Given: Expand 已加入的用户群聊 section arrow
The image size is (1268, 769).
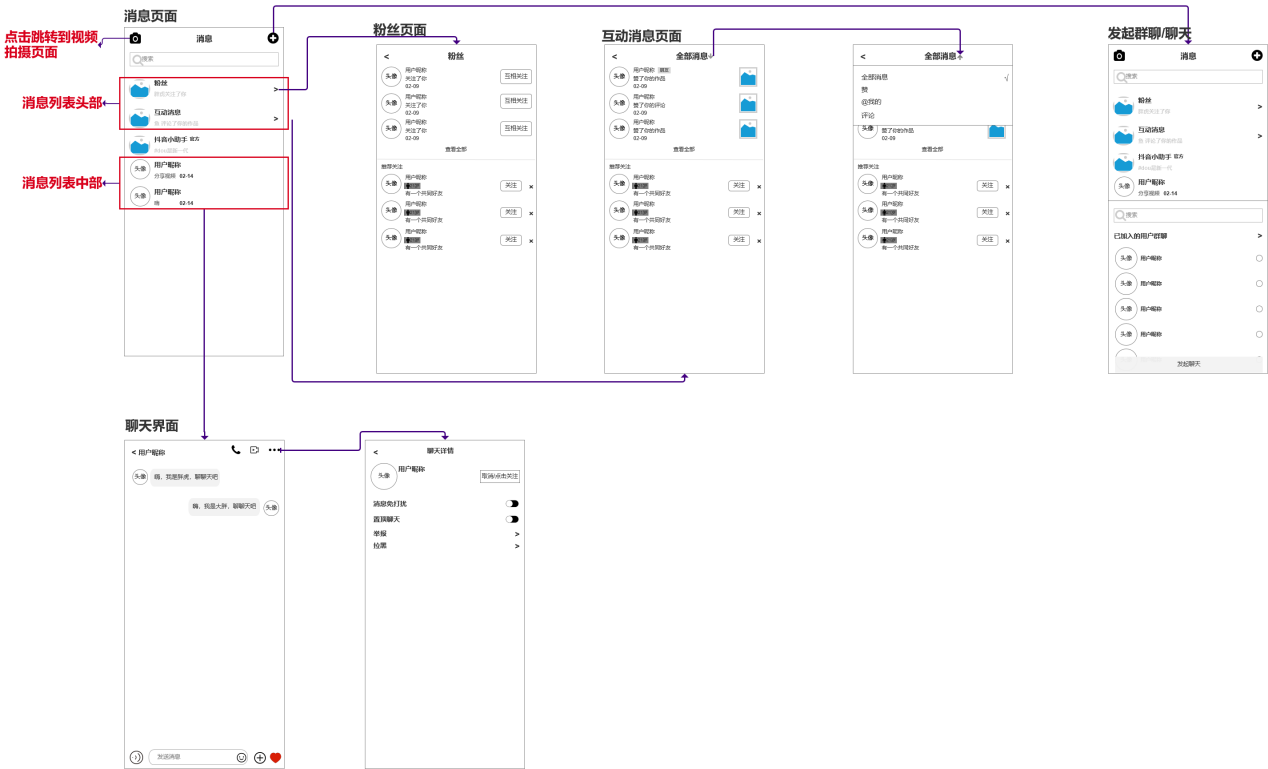Looking at the screenshot, I should point(1259,236).
